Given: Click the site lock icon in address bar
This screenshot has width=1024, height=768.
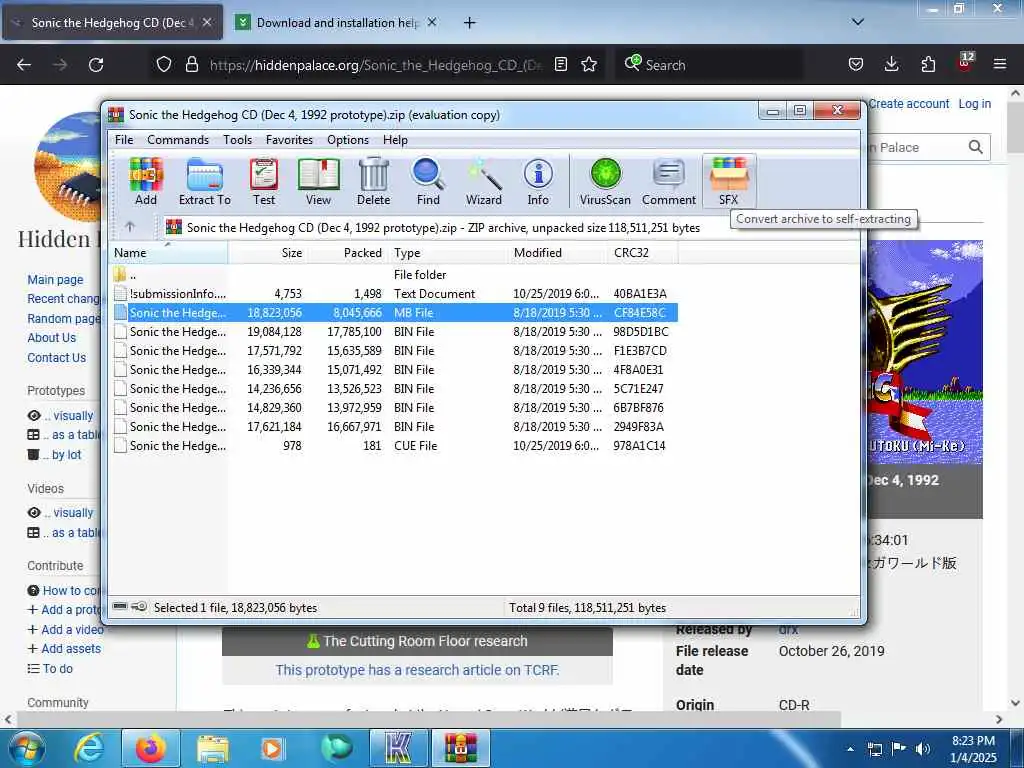Looking at the screenshot, I should 191,64.
